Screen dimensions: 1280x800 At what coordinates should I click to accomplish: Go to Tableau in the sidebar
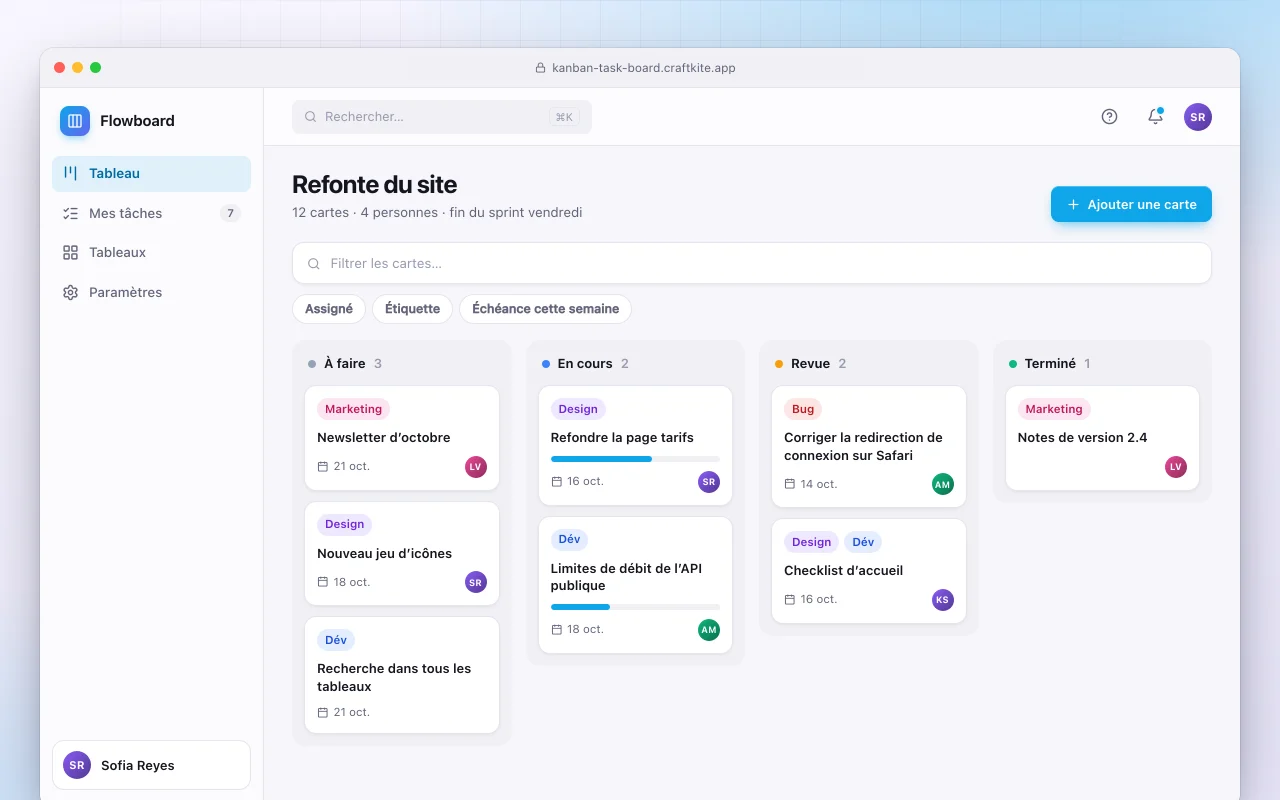tap(151, 173)
